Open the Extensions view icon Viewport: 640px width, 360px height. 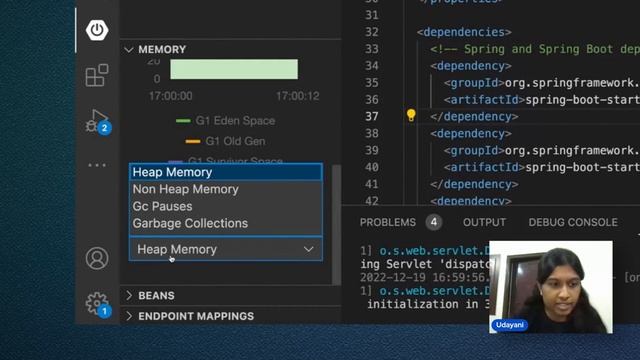point(97,75)
